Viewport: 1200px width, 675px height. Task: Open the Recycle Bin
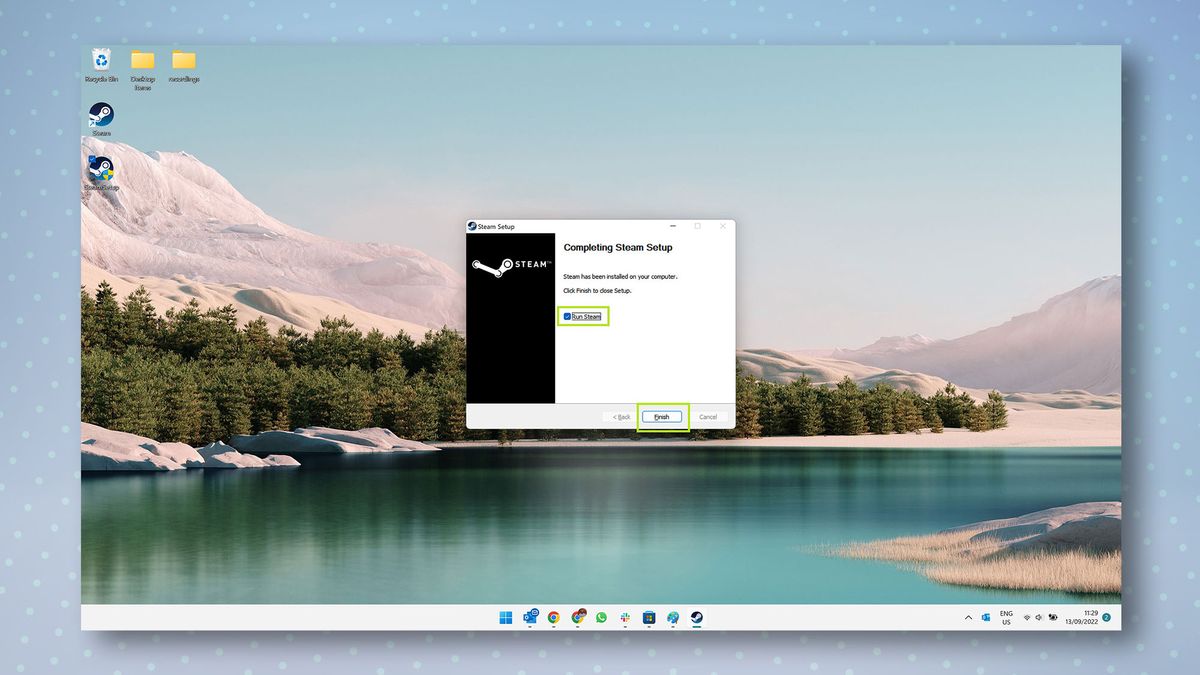[101, 62]
